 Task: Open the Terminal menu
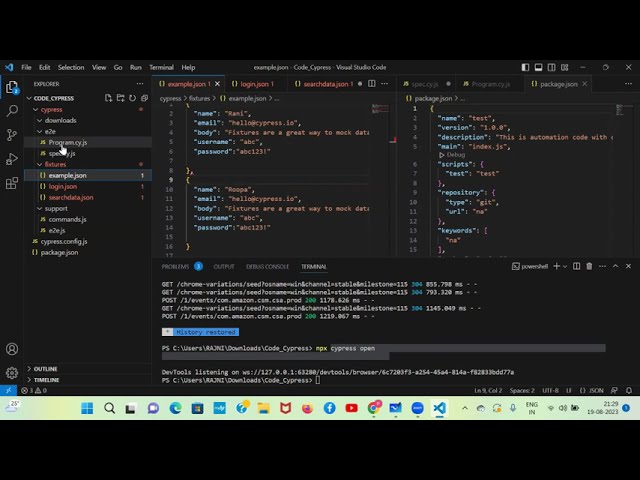[x=161, y=67]
